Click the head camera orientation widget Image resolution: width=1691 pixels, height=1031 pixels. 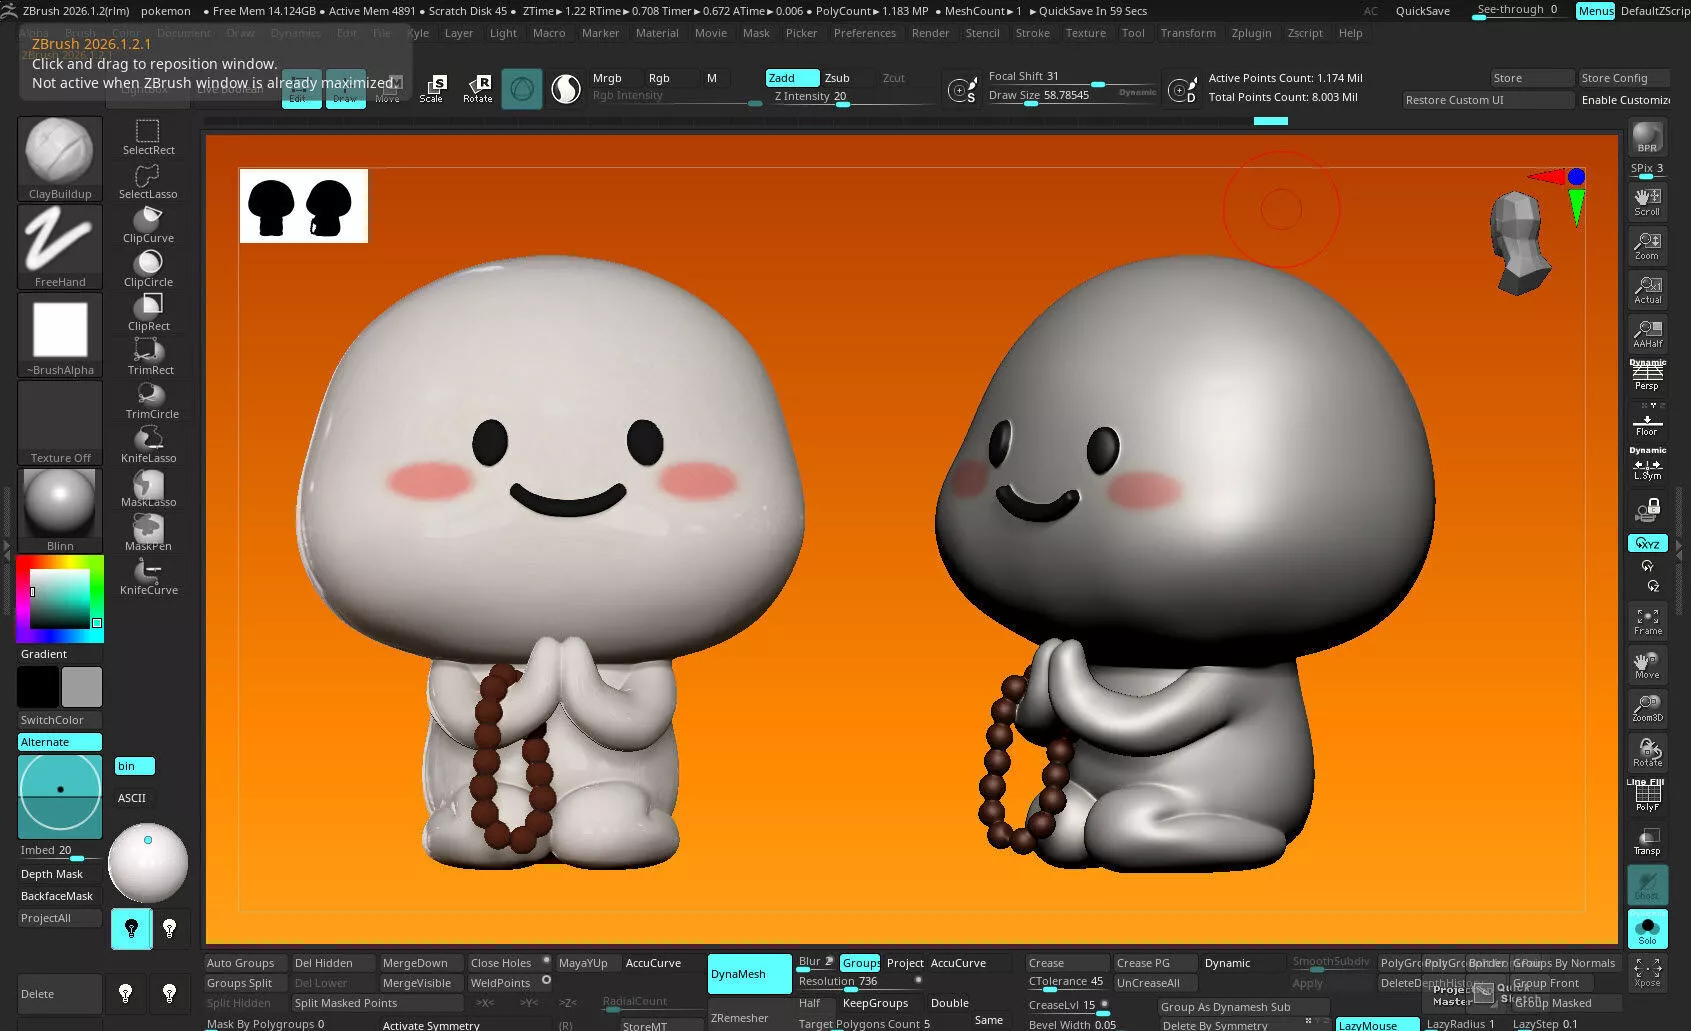point(1520,243)
